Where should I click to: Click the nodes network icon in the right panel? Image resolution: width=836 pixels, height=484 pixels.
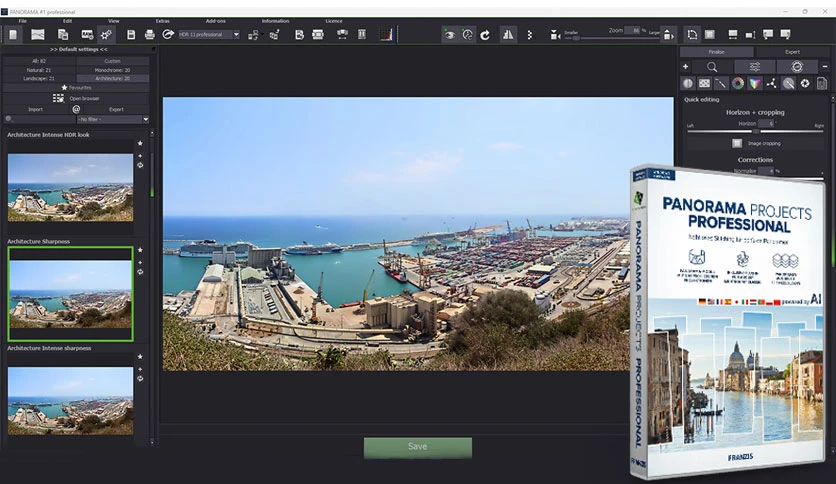[771, 83]
